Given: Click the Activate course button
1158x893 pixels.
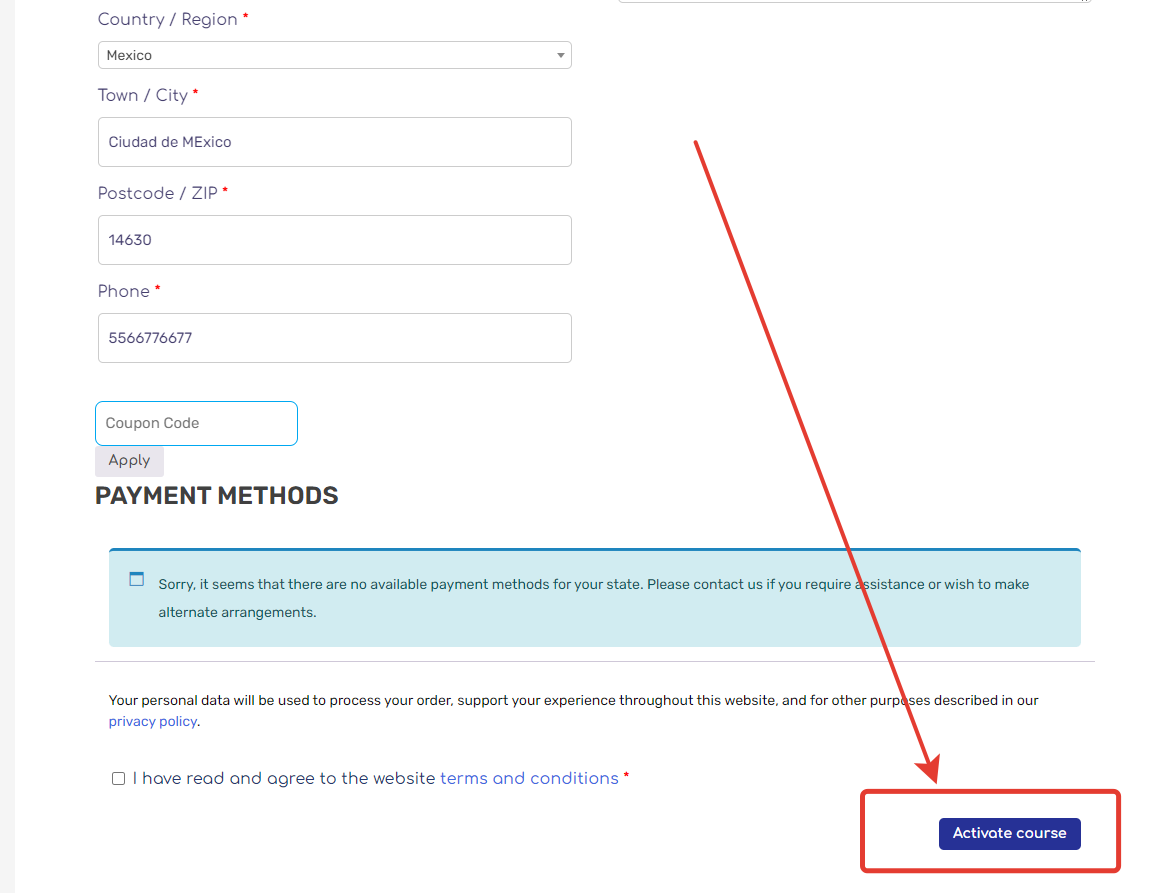Looking at the screenshot, I should tap(1009, 833).
